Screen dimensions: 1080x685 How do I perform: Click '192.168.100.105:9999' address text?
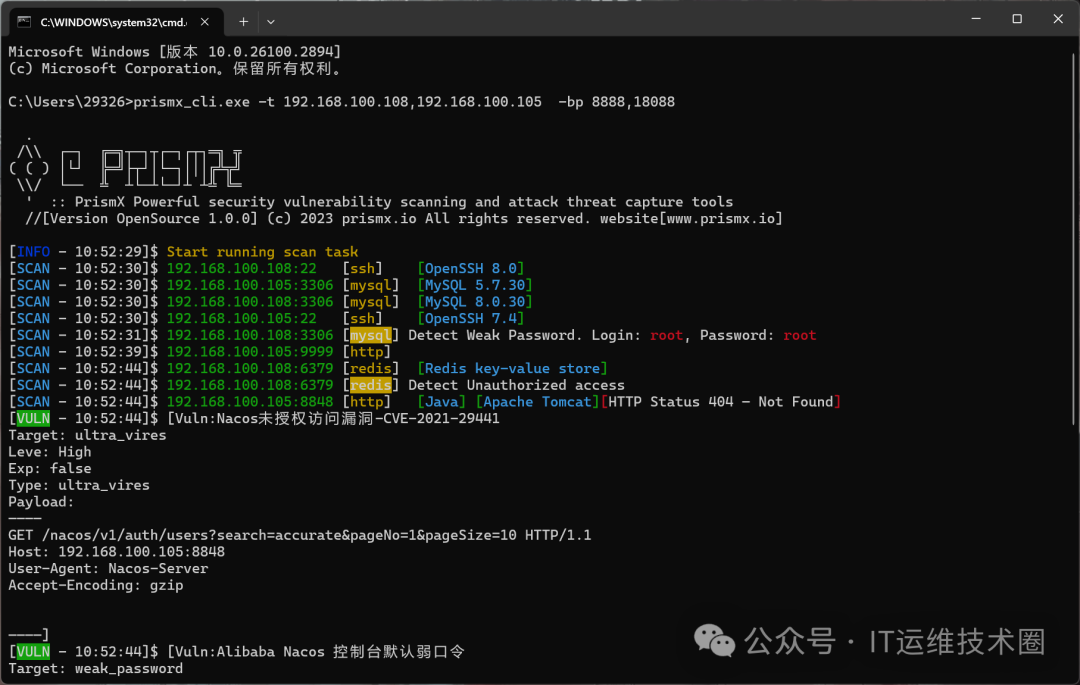(249, 352)
